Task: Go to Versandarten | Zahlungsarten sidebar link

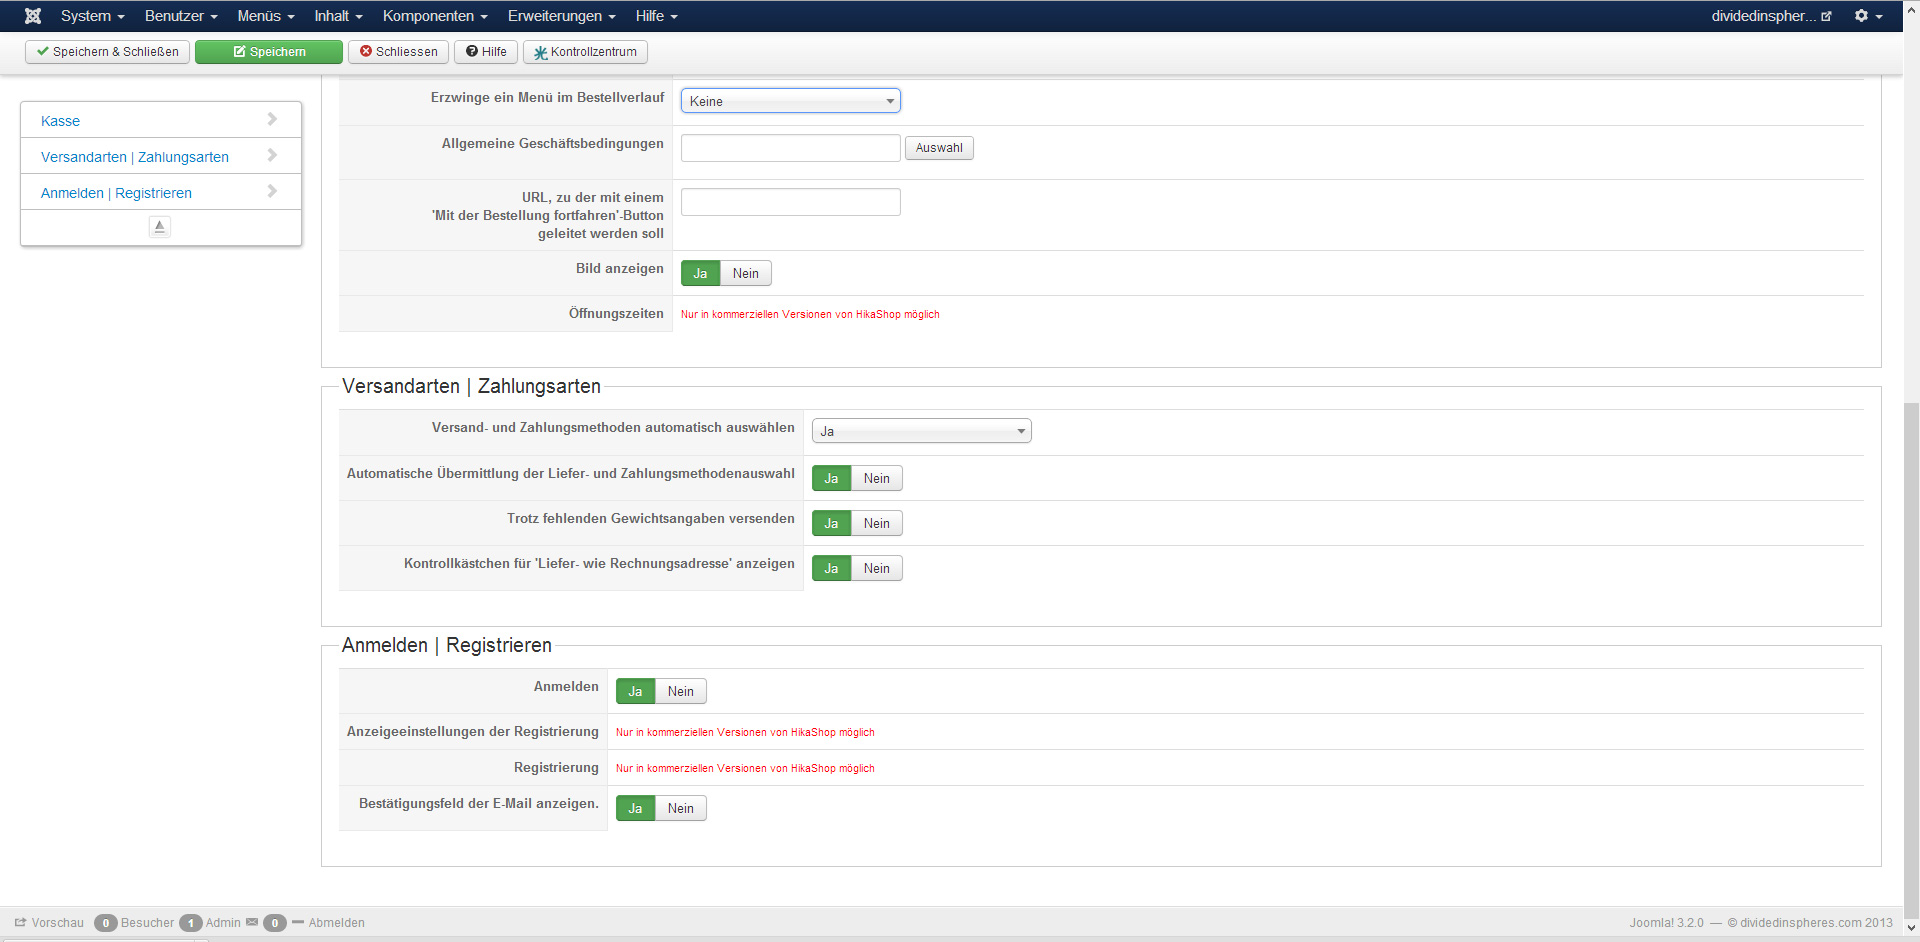Action: (x=135, y=157)
